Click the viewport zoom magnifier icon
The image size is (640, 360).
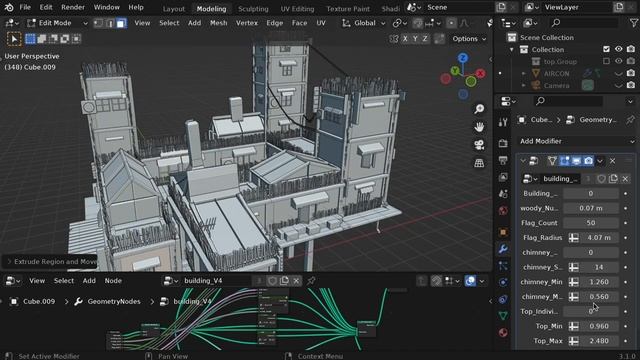coord(479,109)
